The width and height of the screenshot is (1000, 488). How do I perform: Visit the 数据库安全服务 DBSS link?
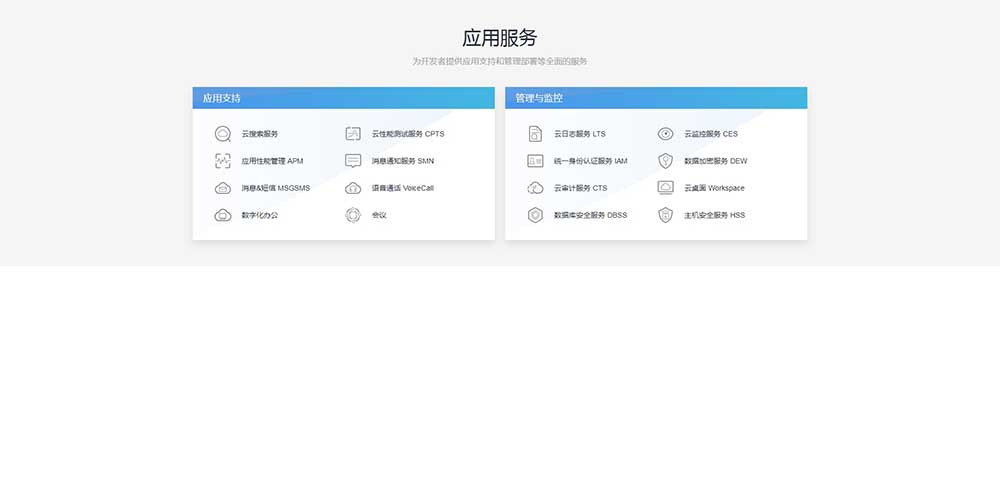click(x=590, y=215)
